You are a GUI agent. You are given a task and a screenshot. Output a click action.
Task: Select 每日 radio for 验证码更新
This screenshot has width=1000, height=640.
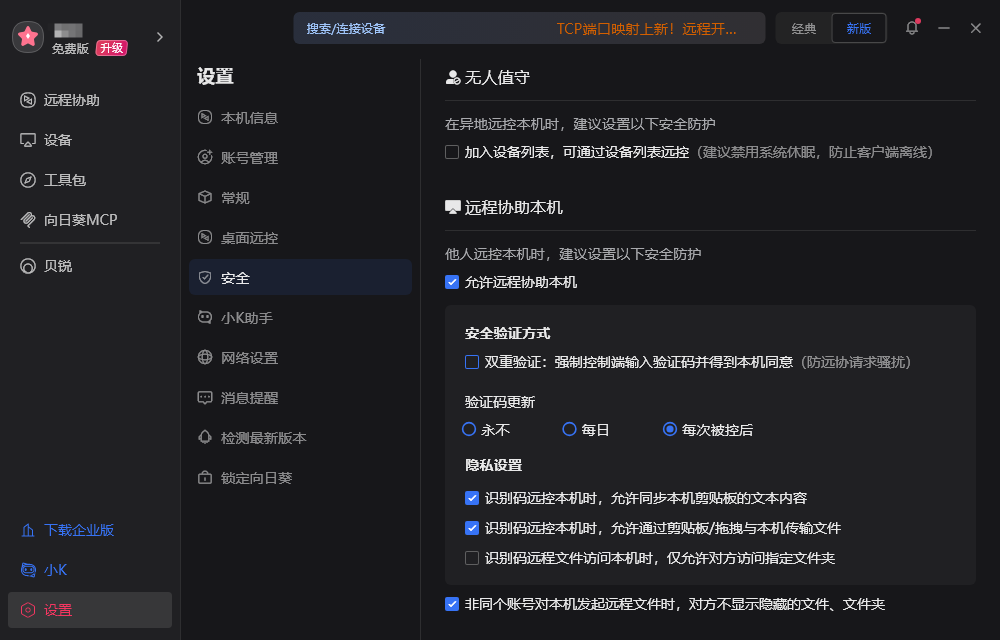570,430
